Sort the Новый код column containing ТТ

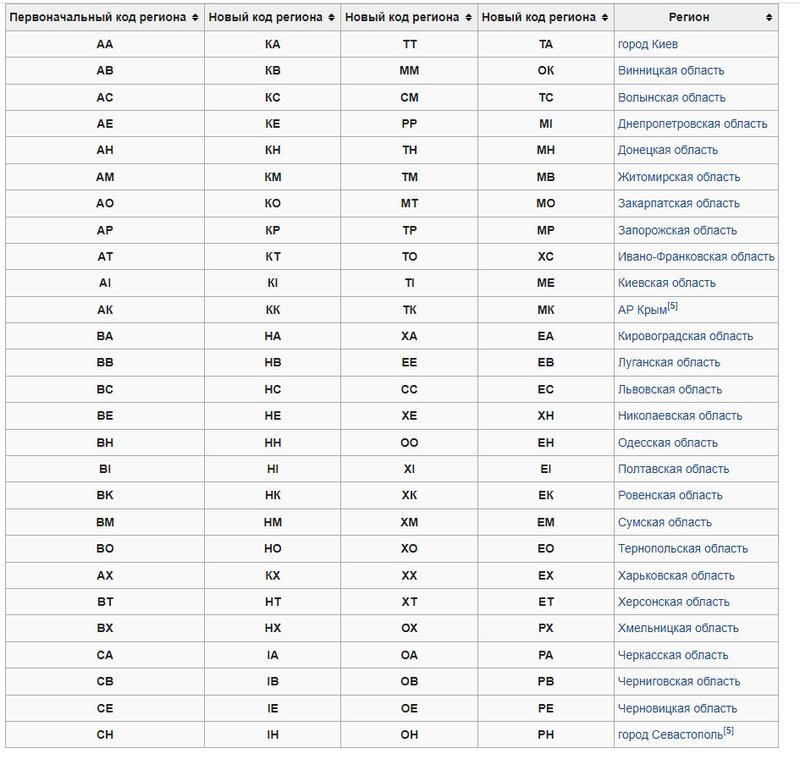467,18
